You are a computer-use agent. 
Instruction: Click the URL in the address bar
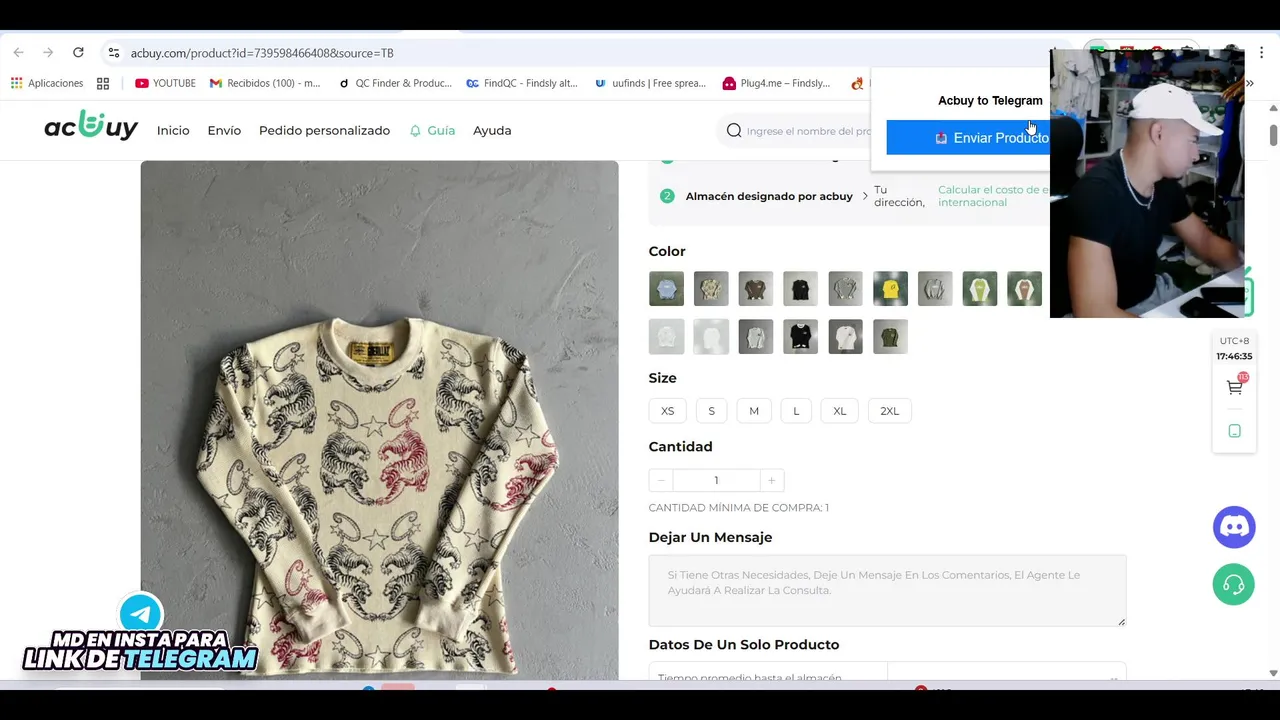click(x=262, y=53)
